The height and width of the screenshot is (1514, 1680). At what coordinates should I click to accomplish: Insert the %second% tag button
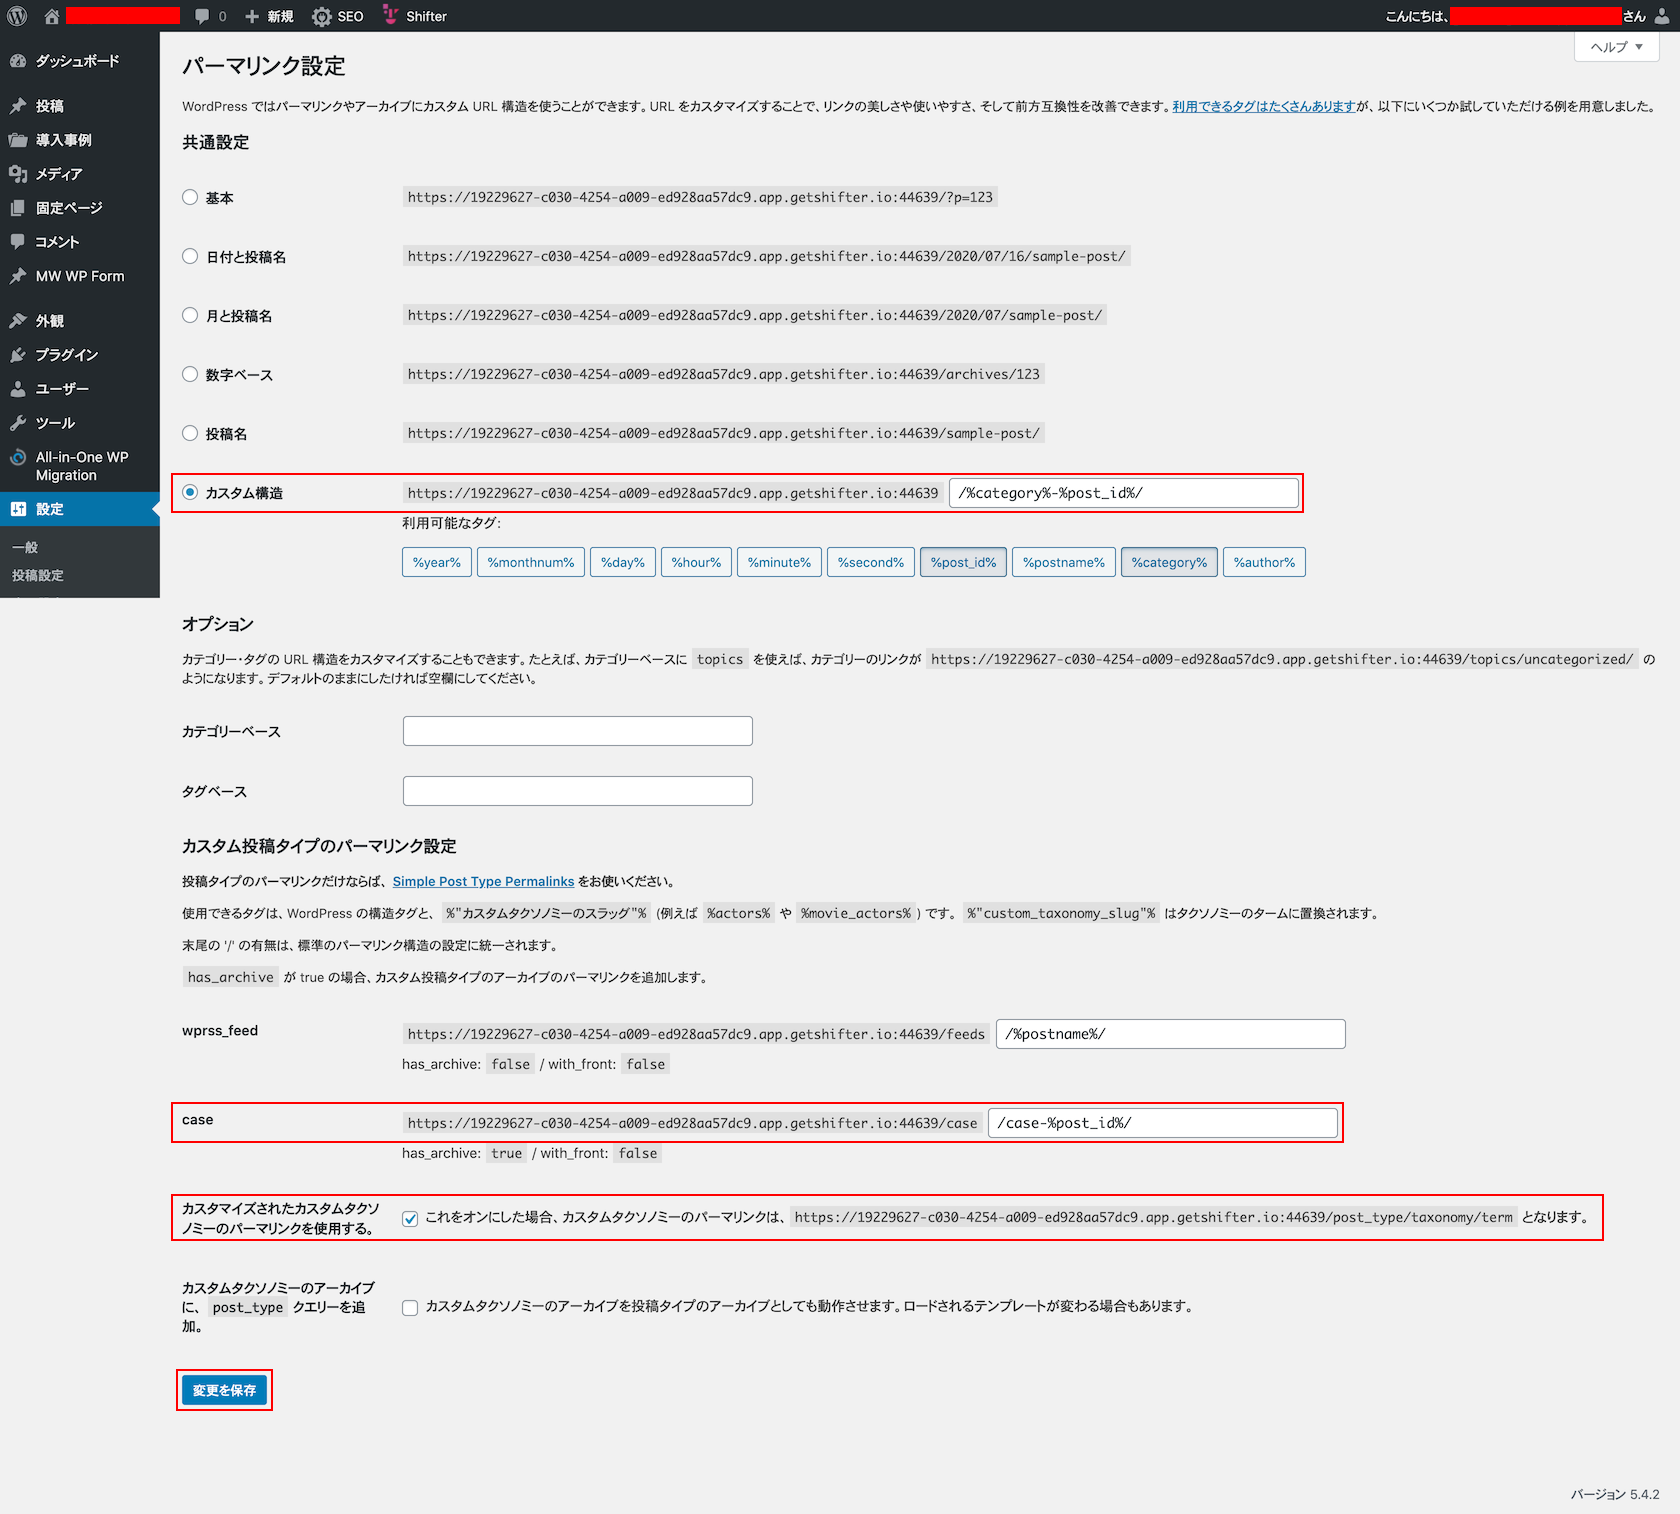[x=871, y=562]
